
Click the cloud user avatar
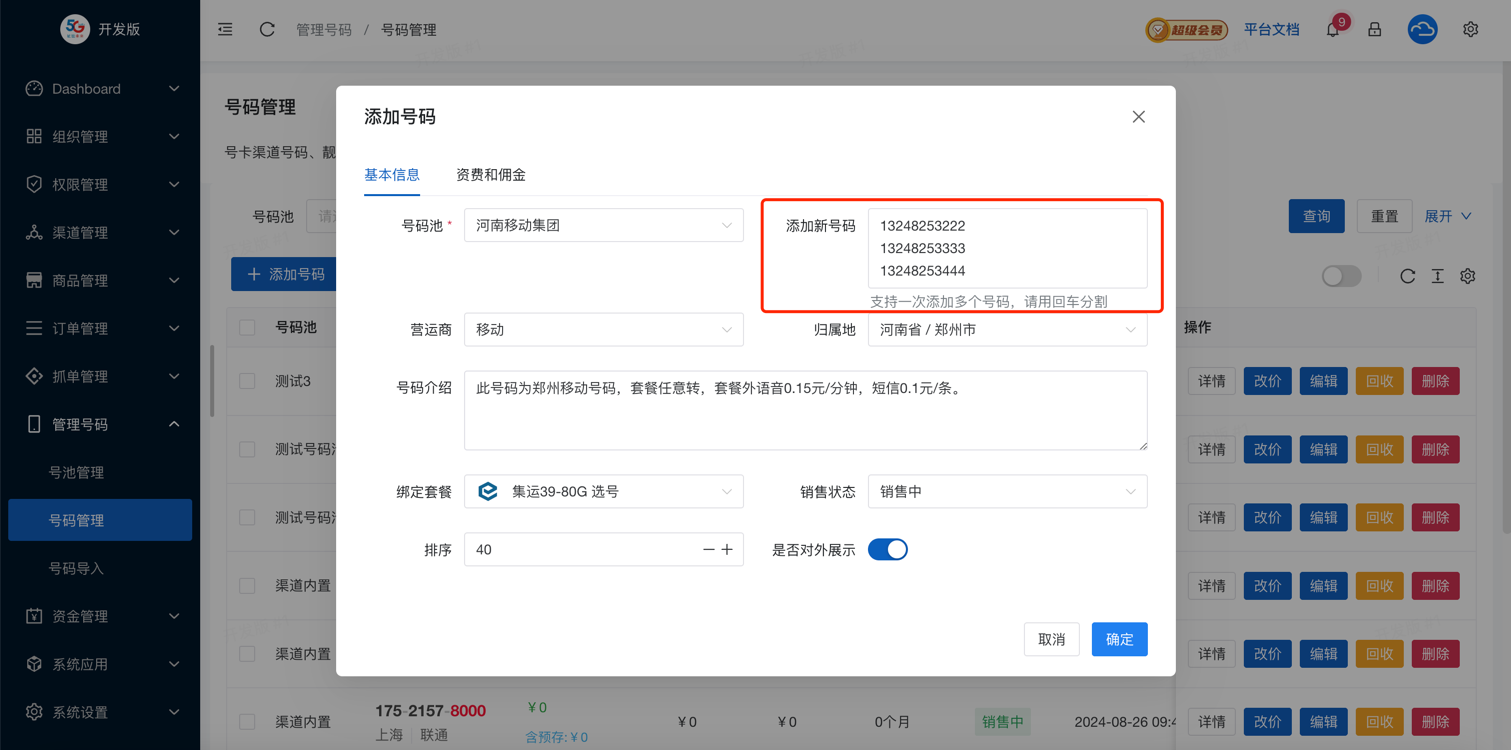[x=1422, y=30]
